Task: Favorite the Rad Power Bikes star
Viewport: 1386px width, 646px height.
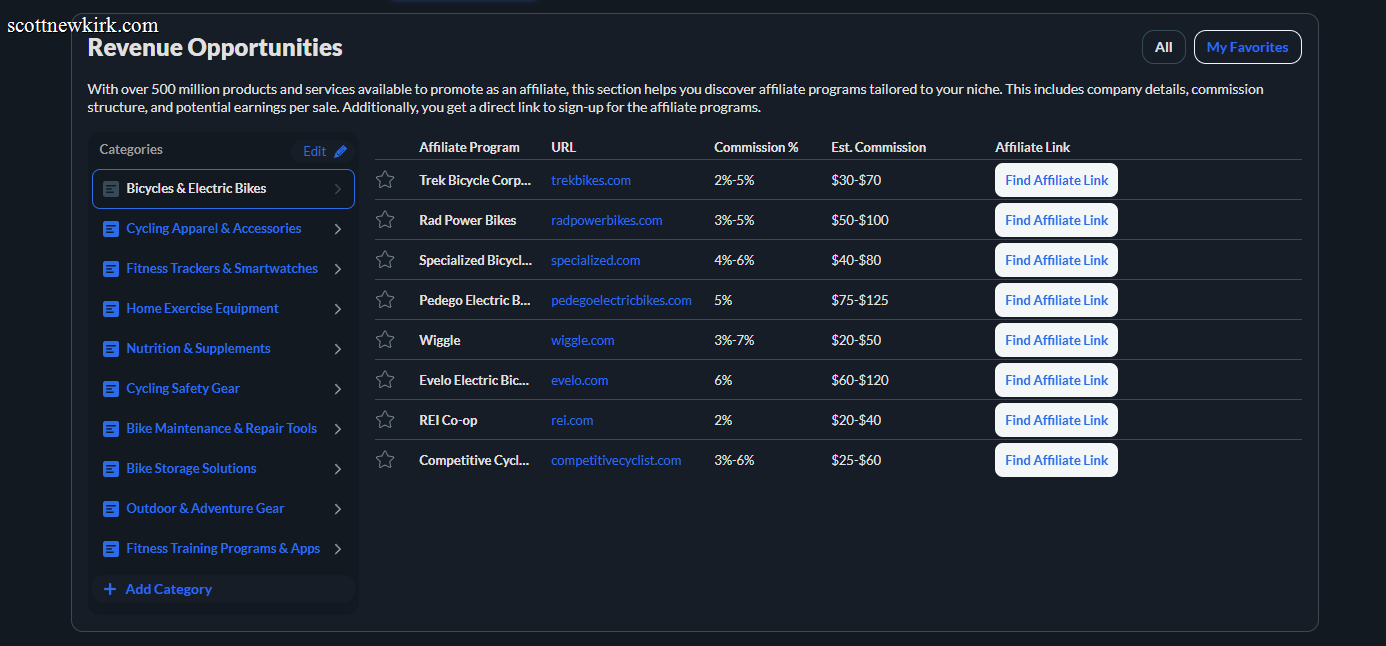Action: coord(385,220)
